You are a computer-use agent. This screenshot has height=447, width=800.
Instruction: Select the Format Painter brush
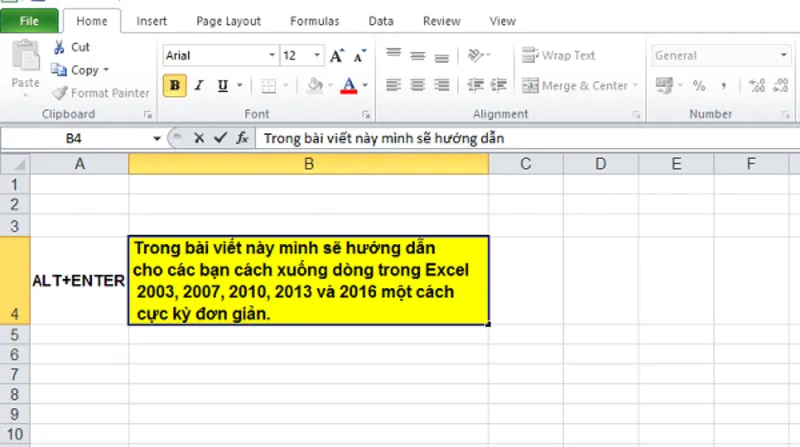pyautogui.click(x=60, y=93)
